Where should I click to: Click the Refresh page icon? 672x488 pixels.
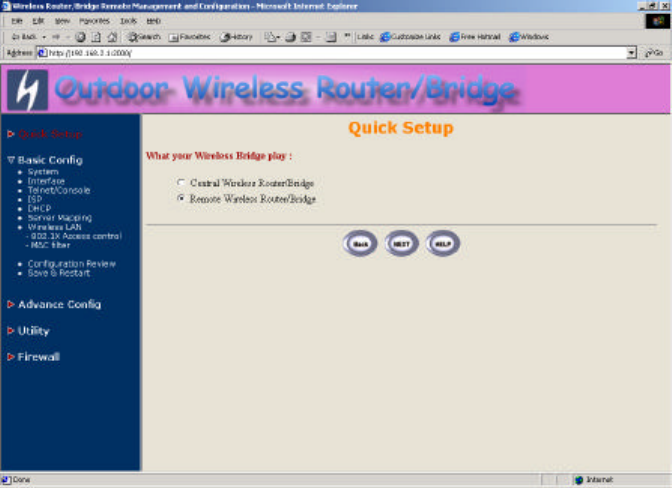96,37
